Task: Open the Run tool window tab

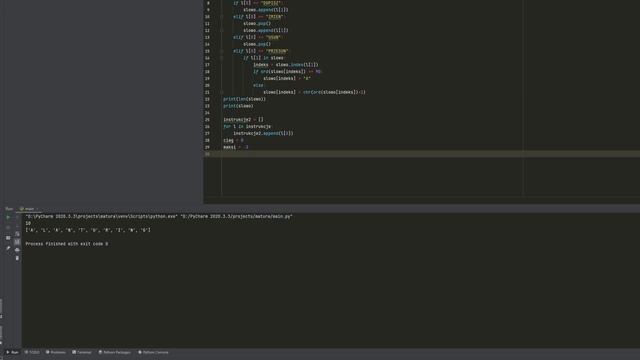Action: click(12, 352)
